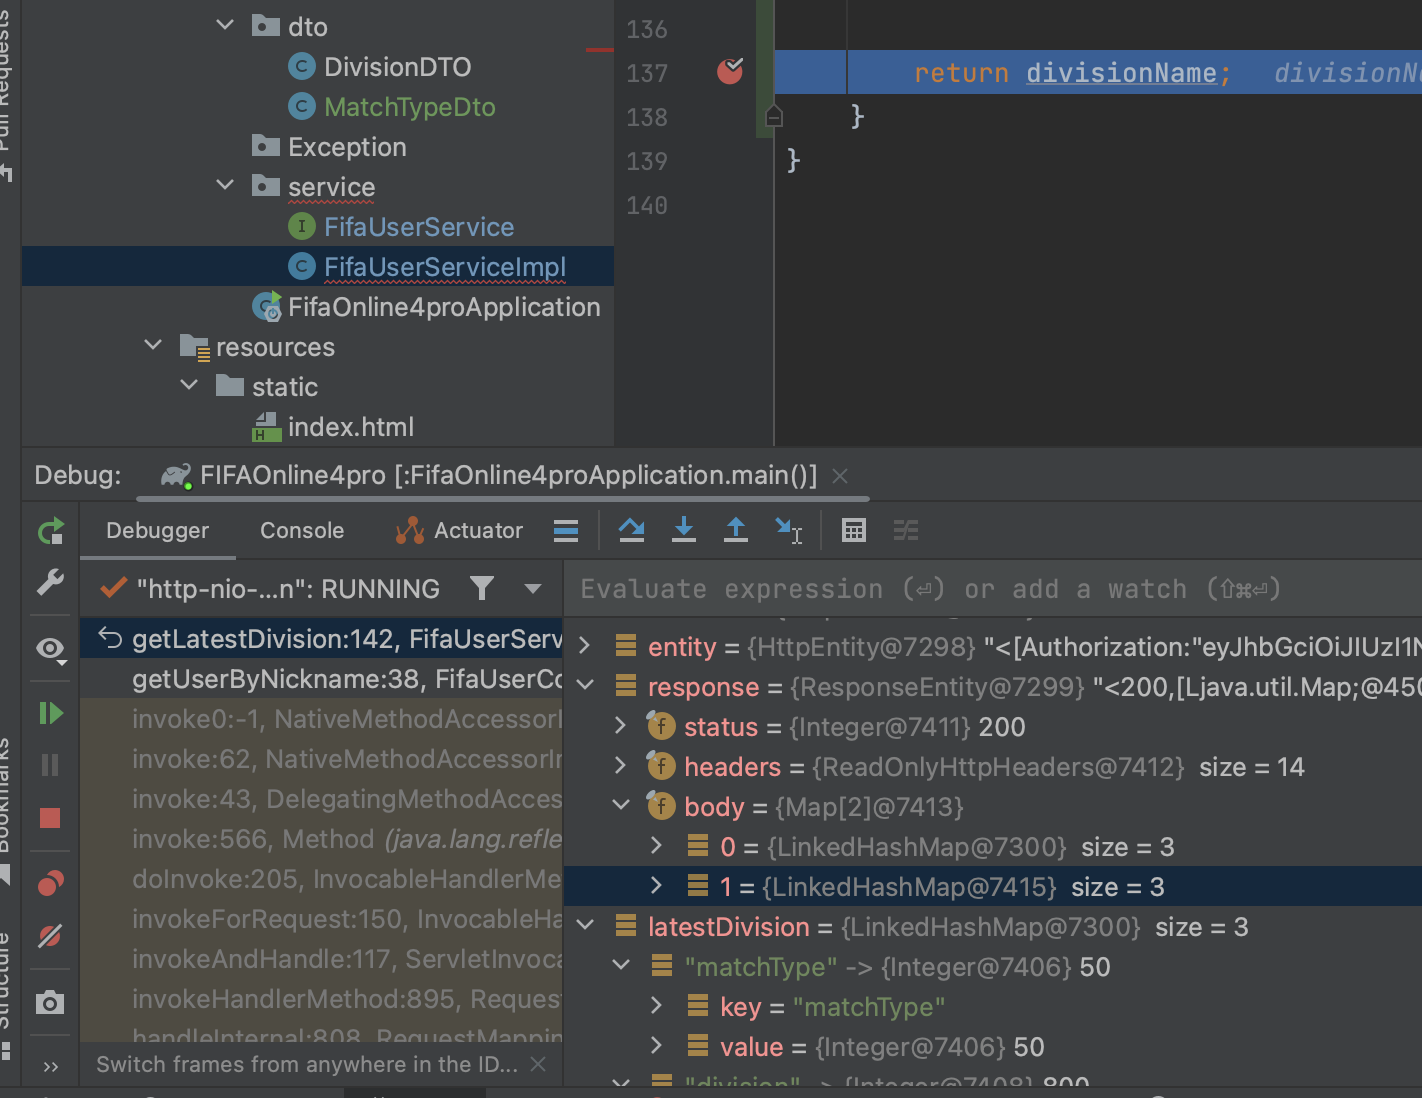Open the FifaUserService interface
The image size is (1422, 1098).
coord(418,227)
